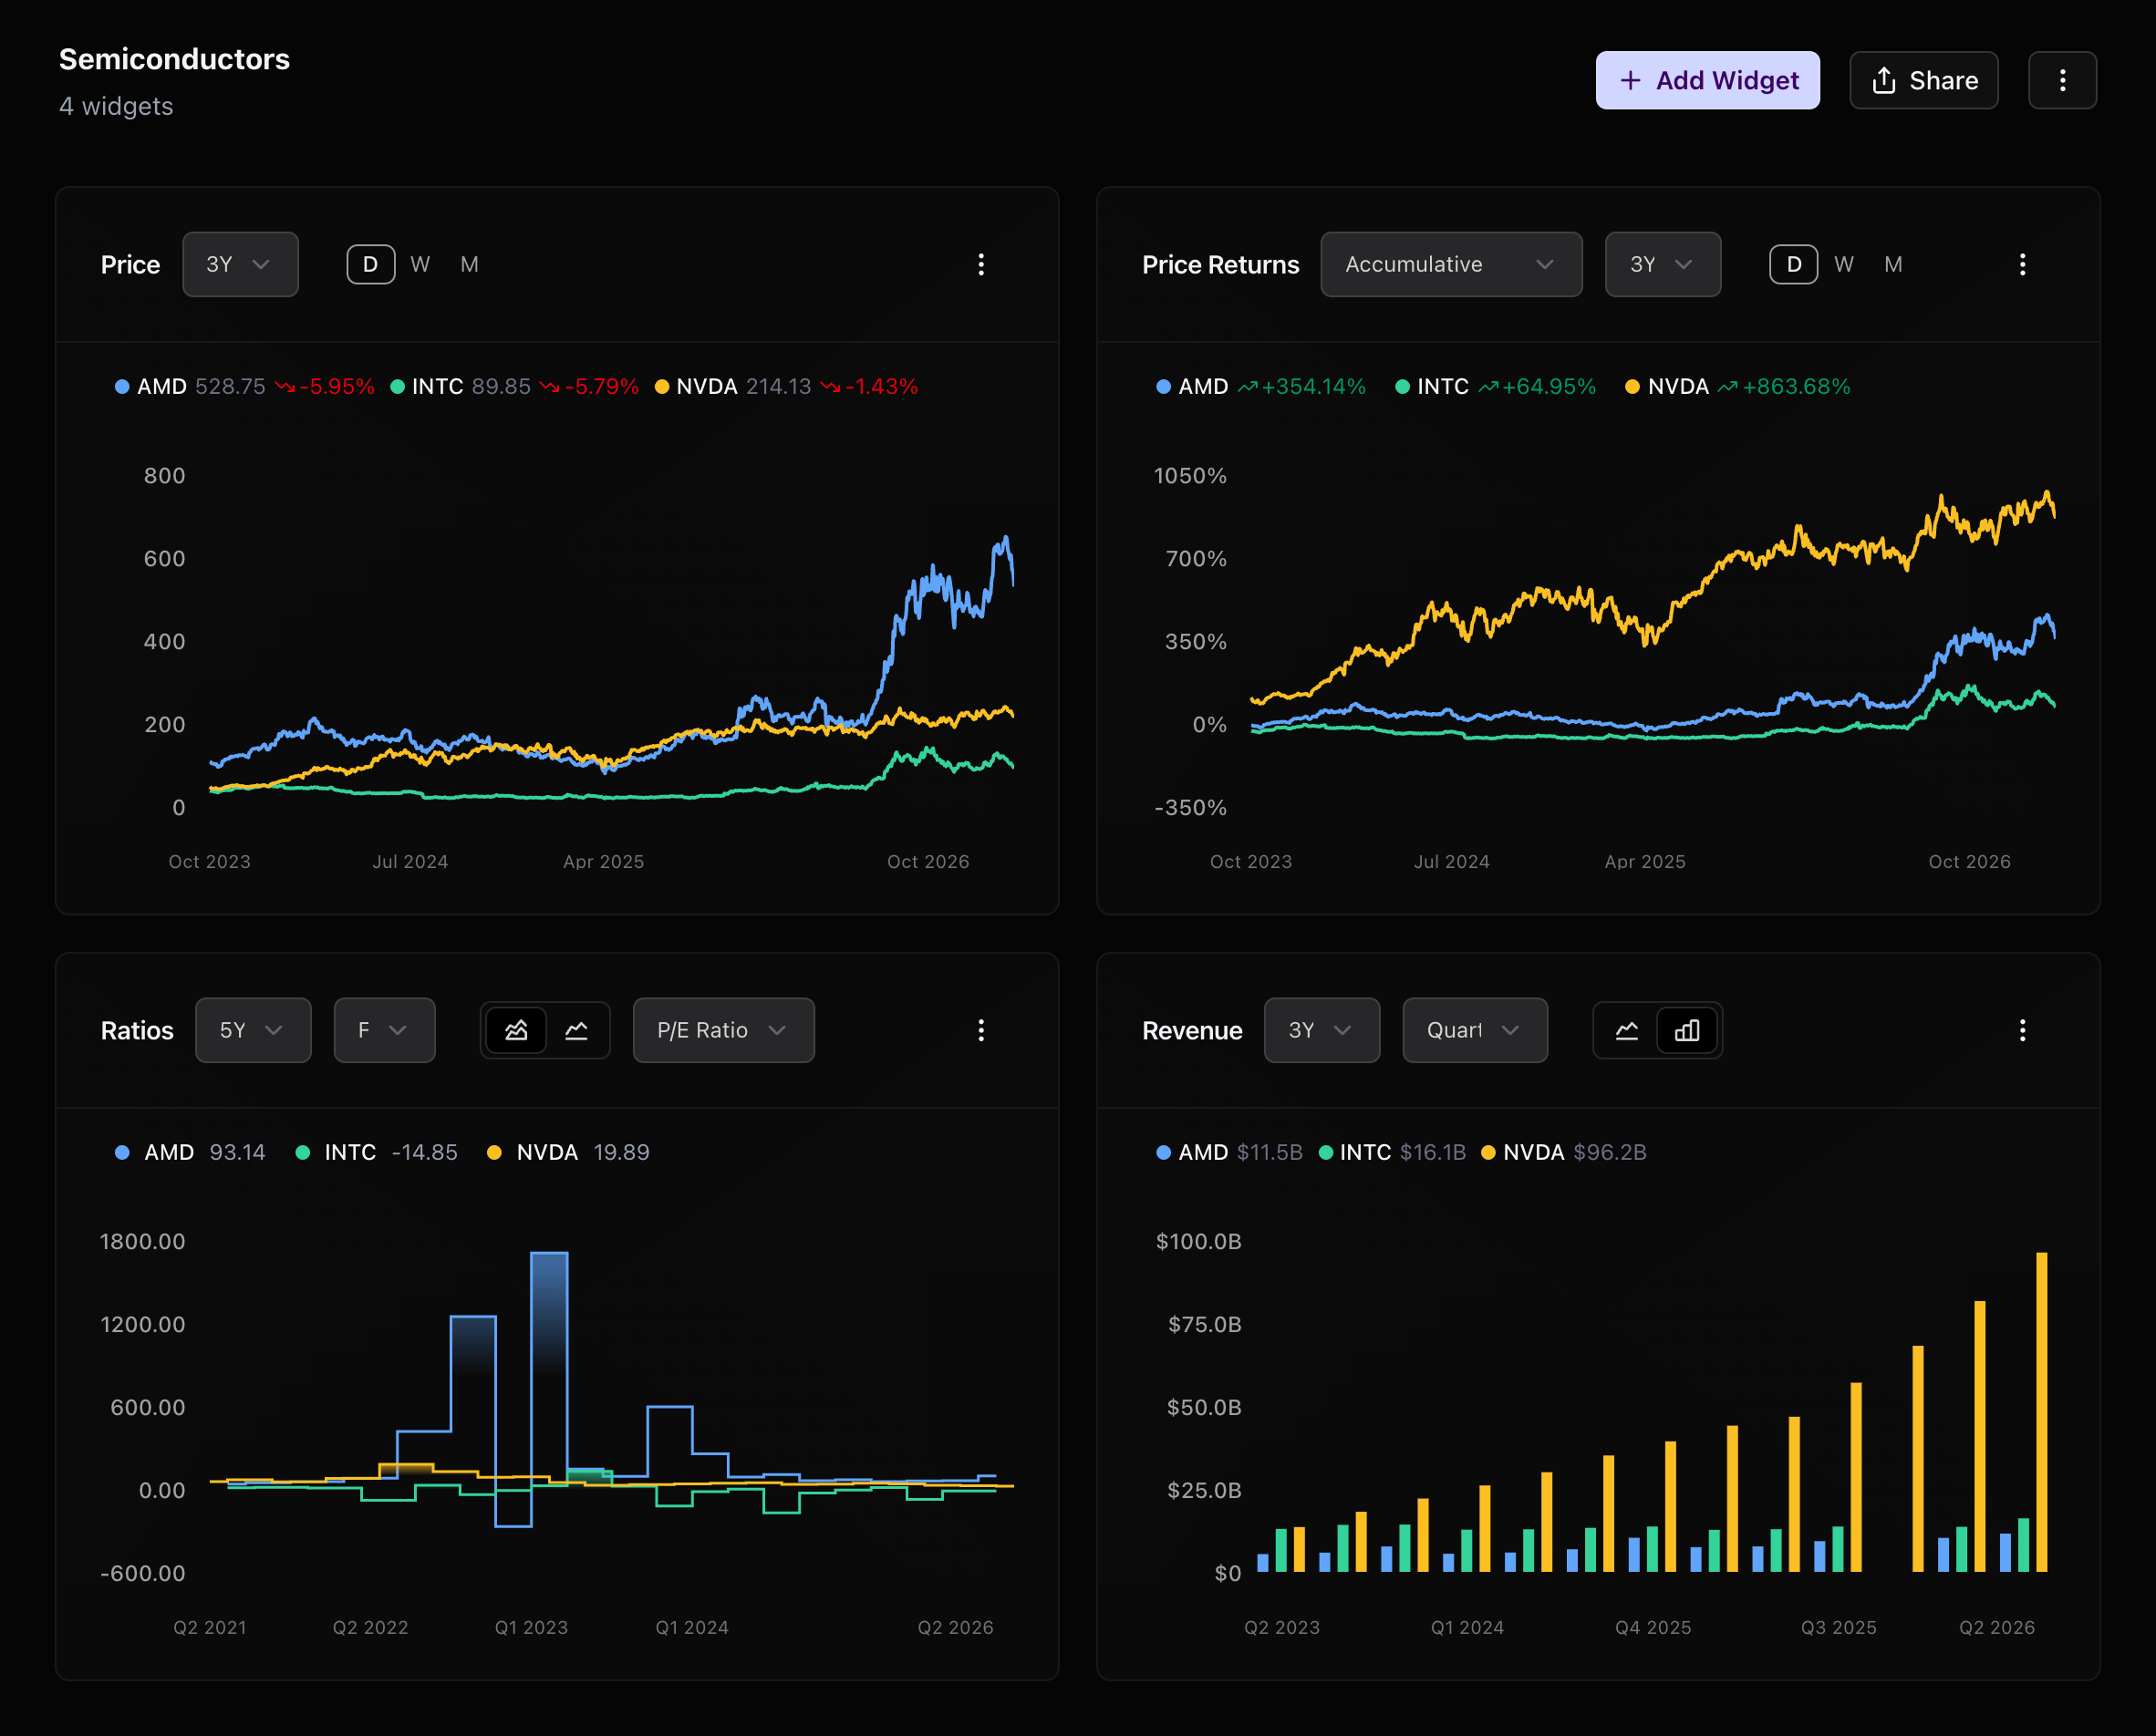
Task: Click NVDA $96.2B legend entry in Revenue
Action: (1563, 1152)
